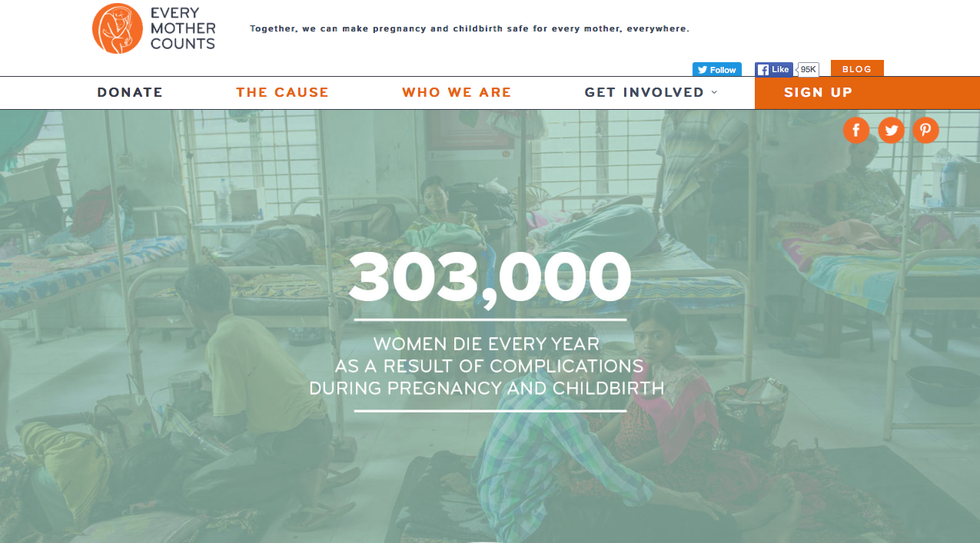Image resolution: width=980 pixels, height=543 pixels.
Task: Click the white line beneath 303,000
Action: pos(490,320)
